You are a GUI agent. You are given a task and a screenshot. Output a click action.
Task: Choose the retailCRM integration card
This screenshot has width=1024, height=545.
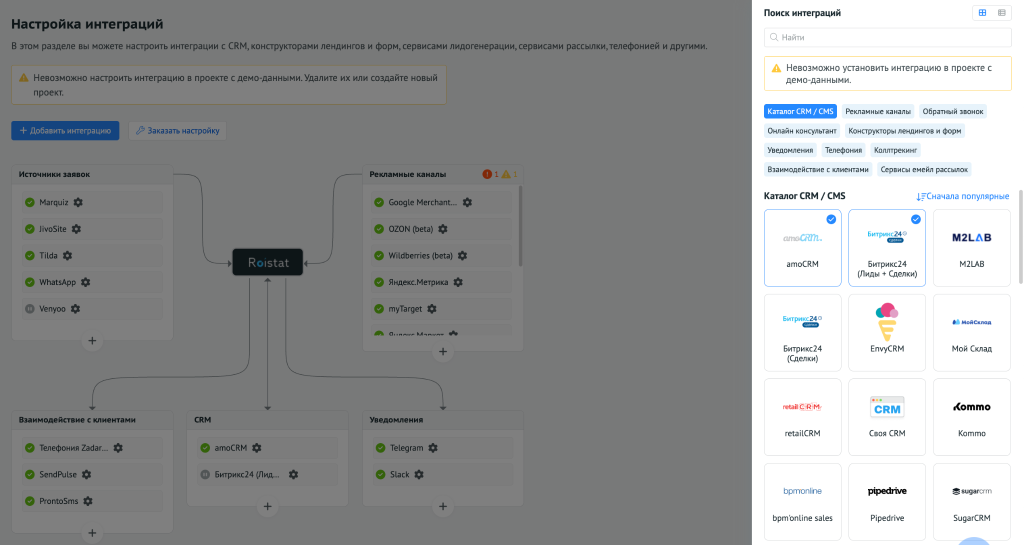[803, 417]
